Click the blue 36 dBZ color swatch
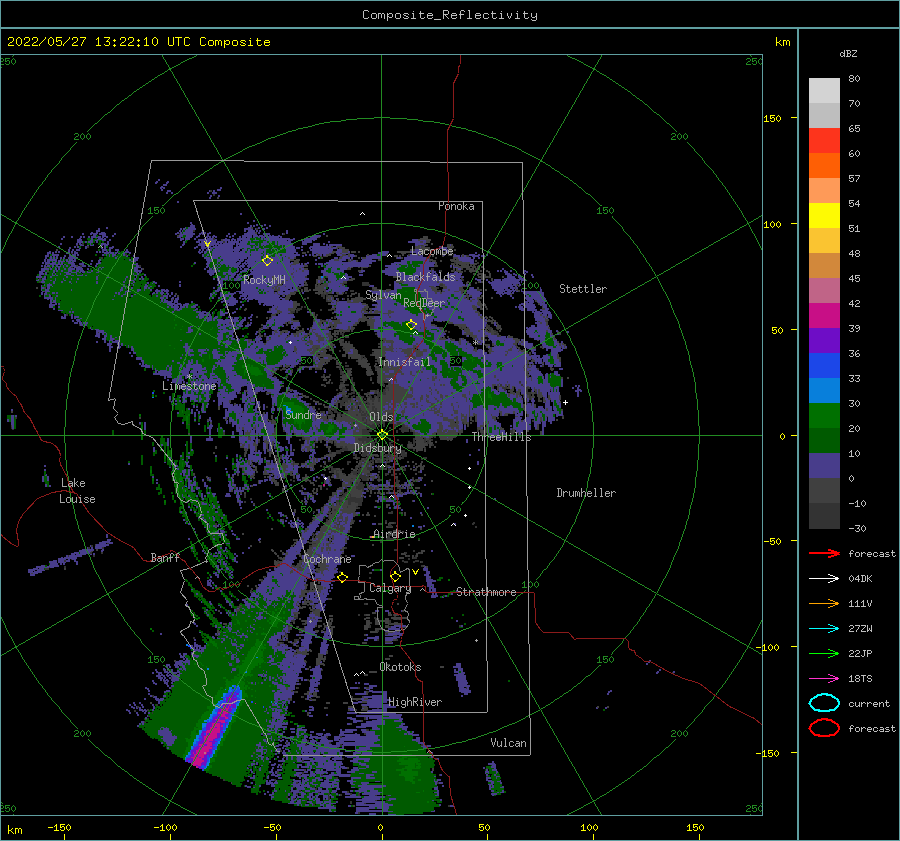 pyautogui.click(x=824, y=365)
